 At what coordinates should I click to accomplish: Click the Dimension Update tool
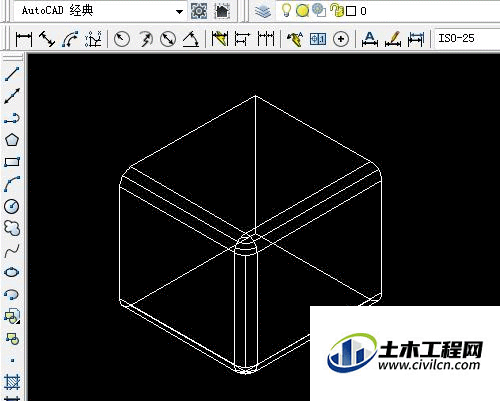416,39
